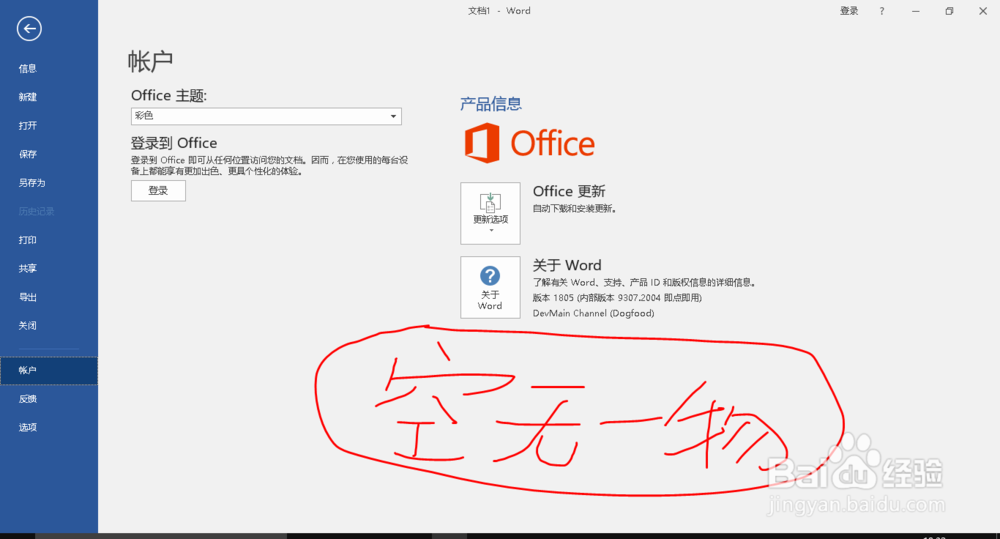Open the 更新选项 dropdown button
1000x539 pixels.
[x=490, y=213]
